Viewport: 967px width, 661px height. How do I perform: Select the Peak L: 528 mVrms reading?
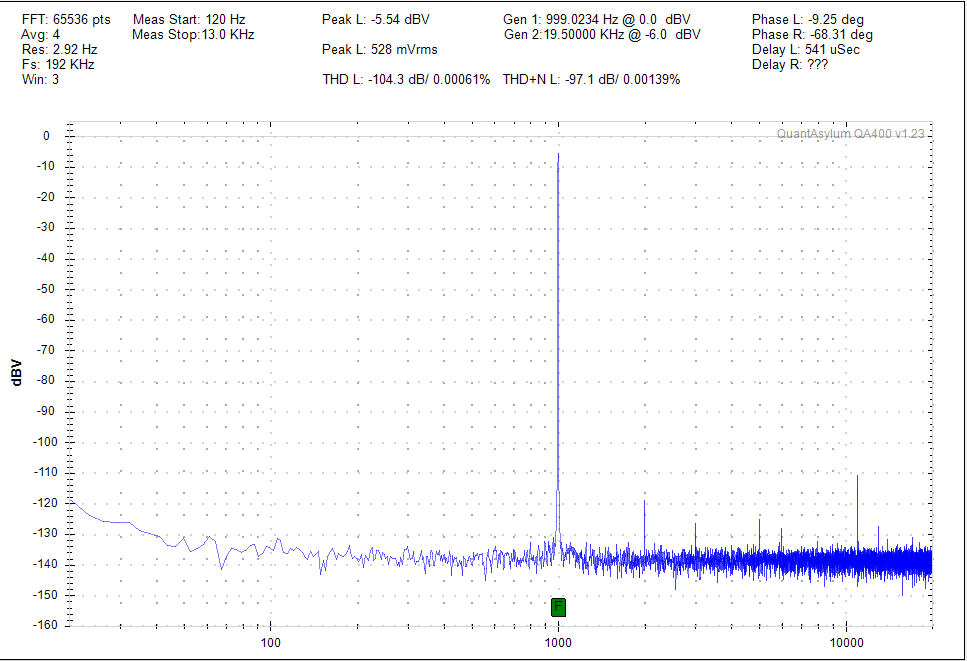point(380,49)
